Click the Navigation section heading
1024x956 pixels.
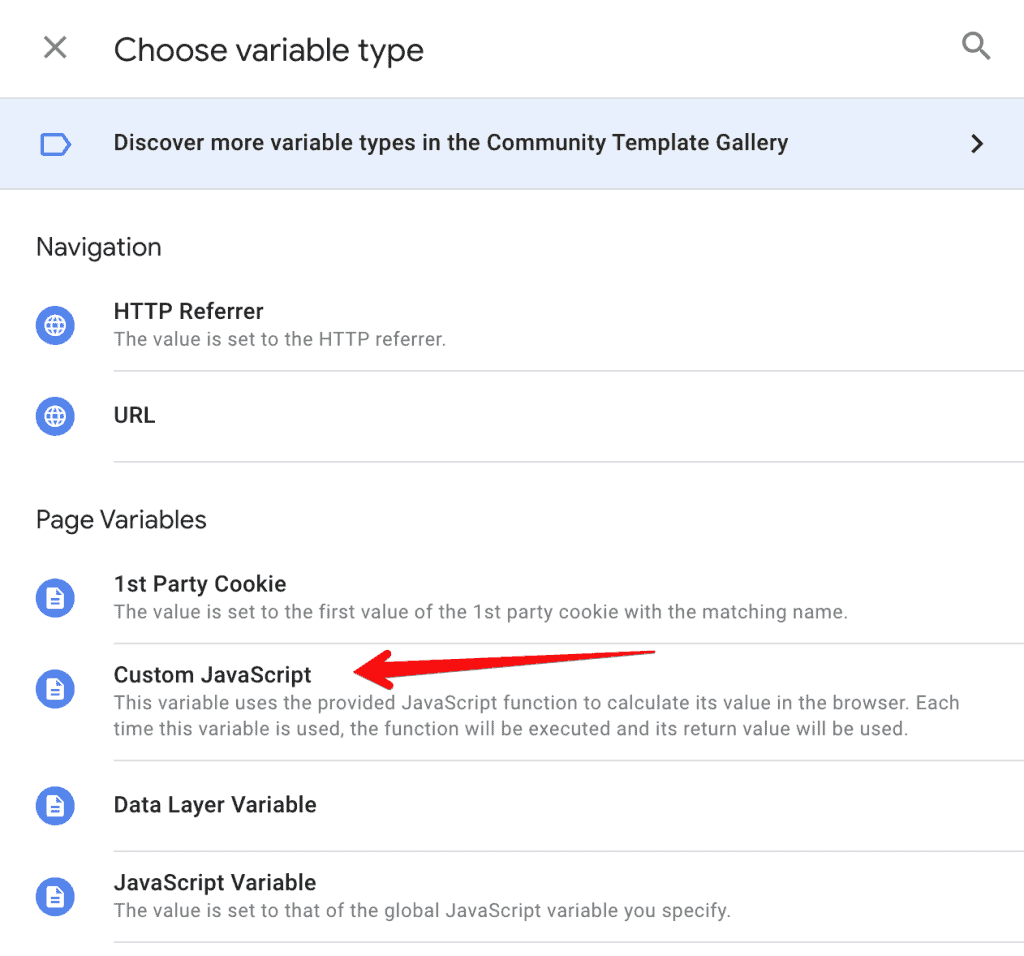point(98,247)
